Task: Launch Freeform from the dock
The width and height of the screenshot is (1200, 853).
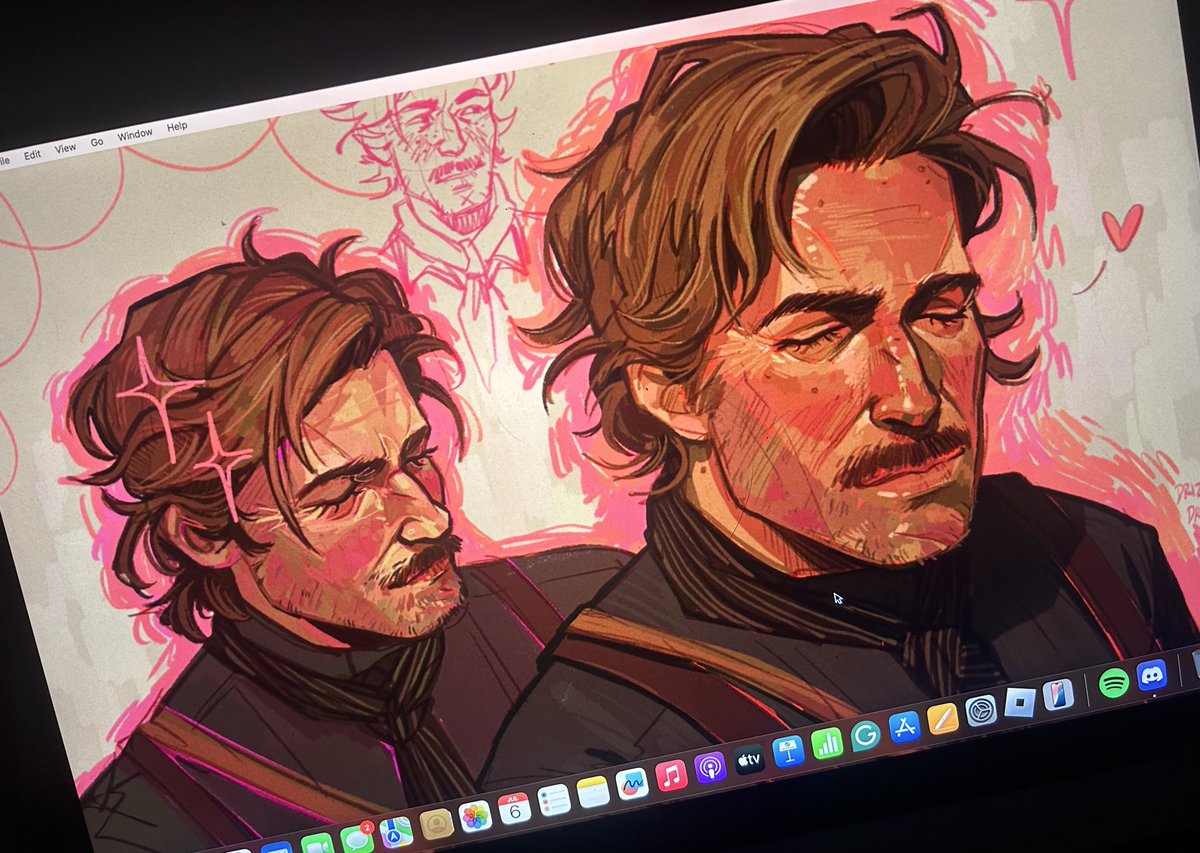Action: [632, 783]
